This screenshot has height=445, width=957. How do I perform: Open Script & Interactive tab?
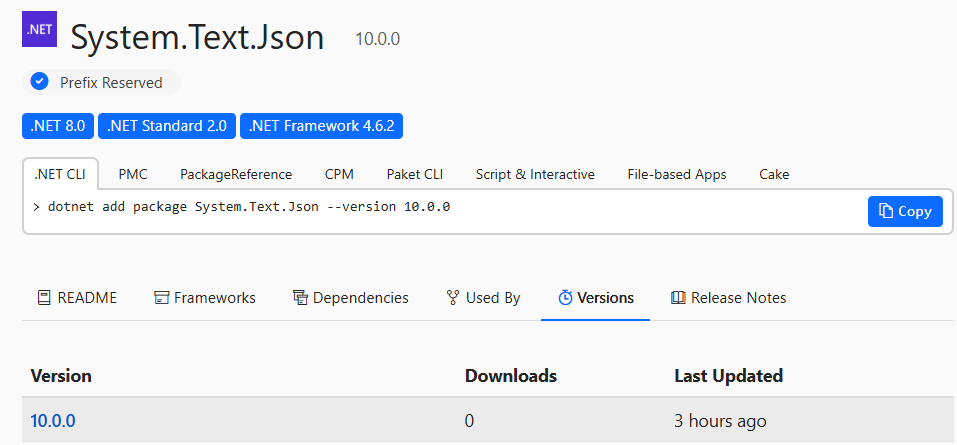(535, 174)
